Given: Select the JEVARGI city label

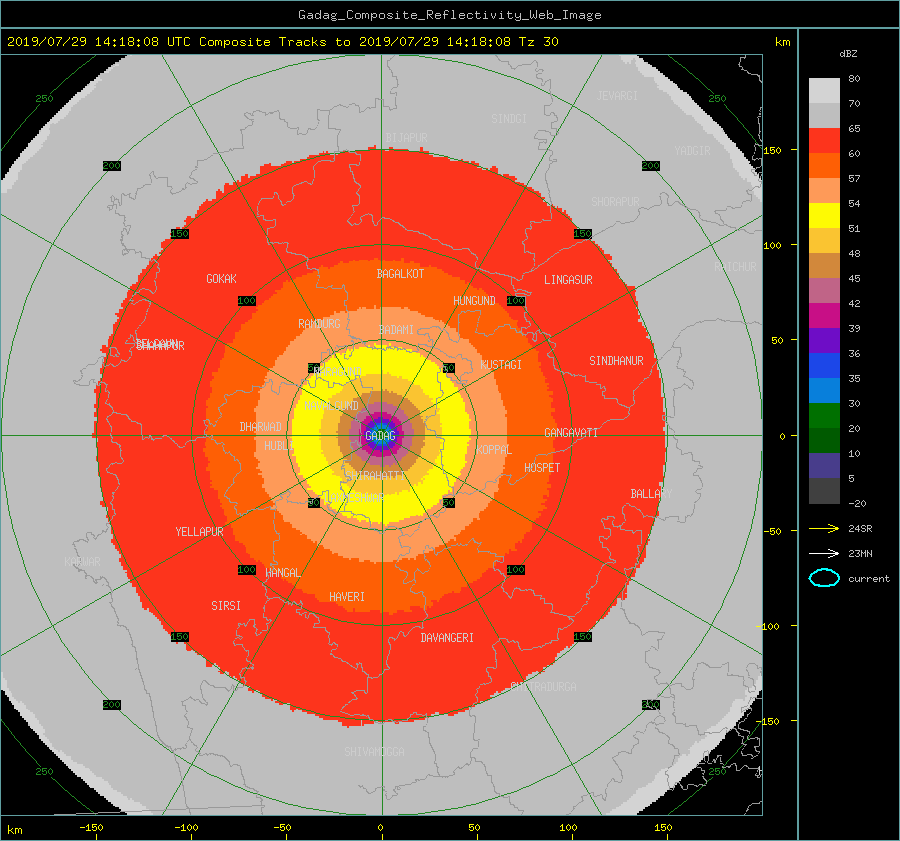Looking at the screenshot, I should coord(617,96).
